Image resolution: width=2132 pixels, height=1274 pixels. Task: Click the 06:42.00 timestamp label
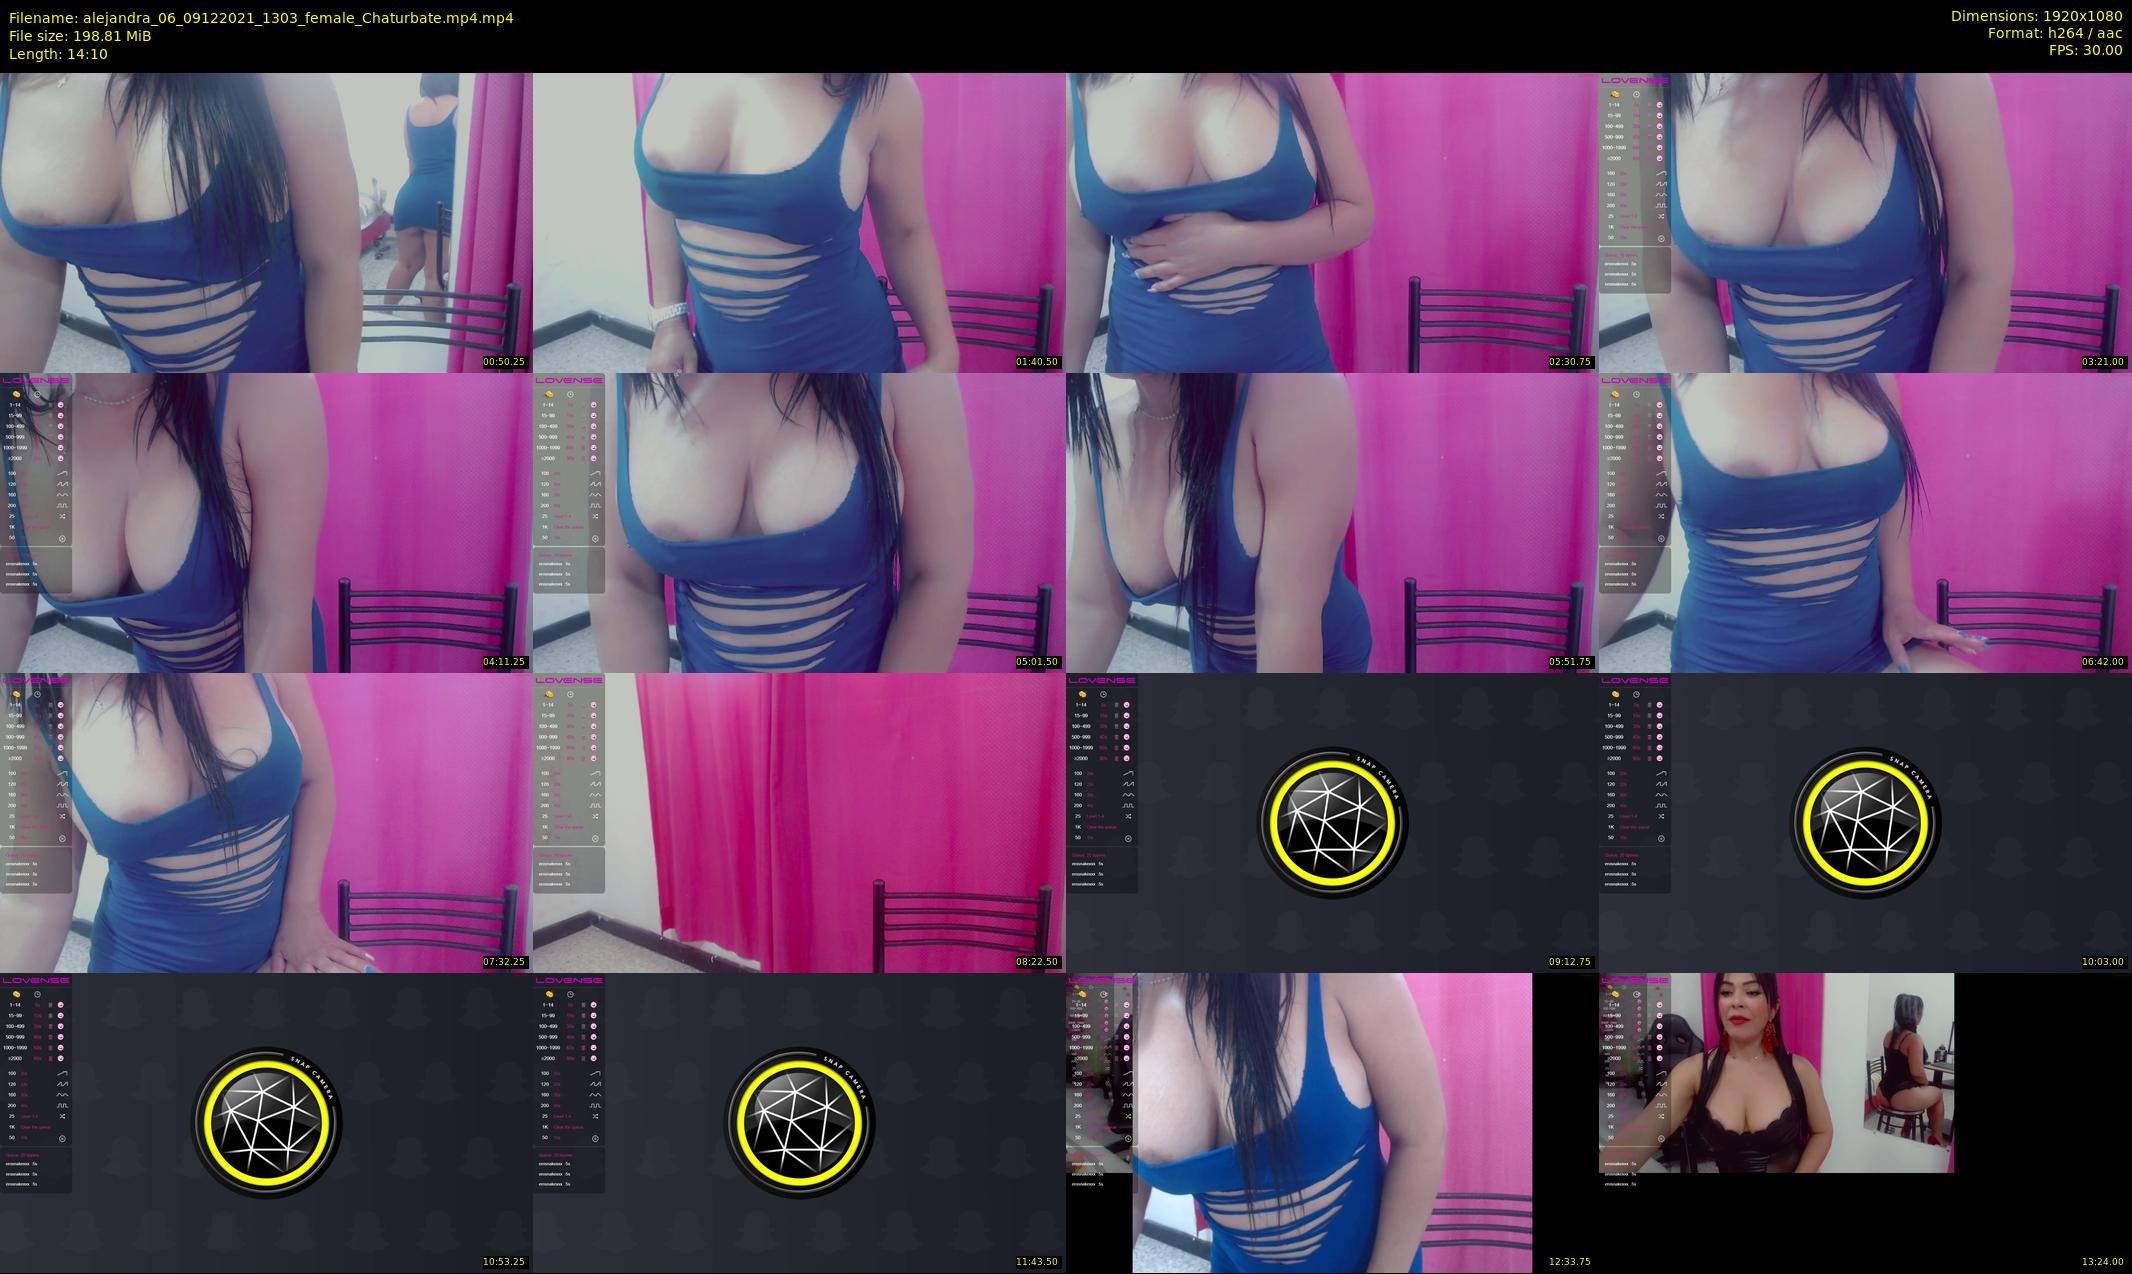(2103, 662)
